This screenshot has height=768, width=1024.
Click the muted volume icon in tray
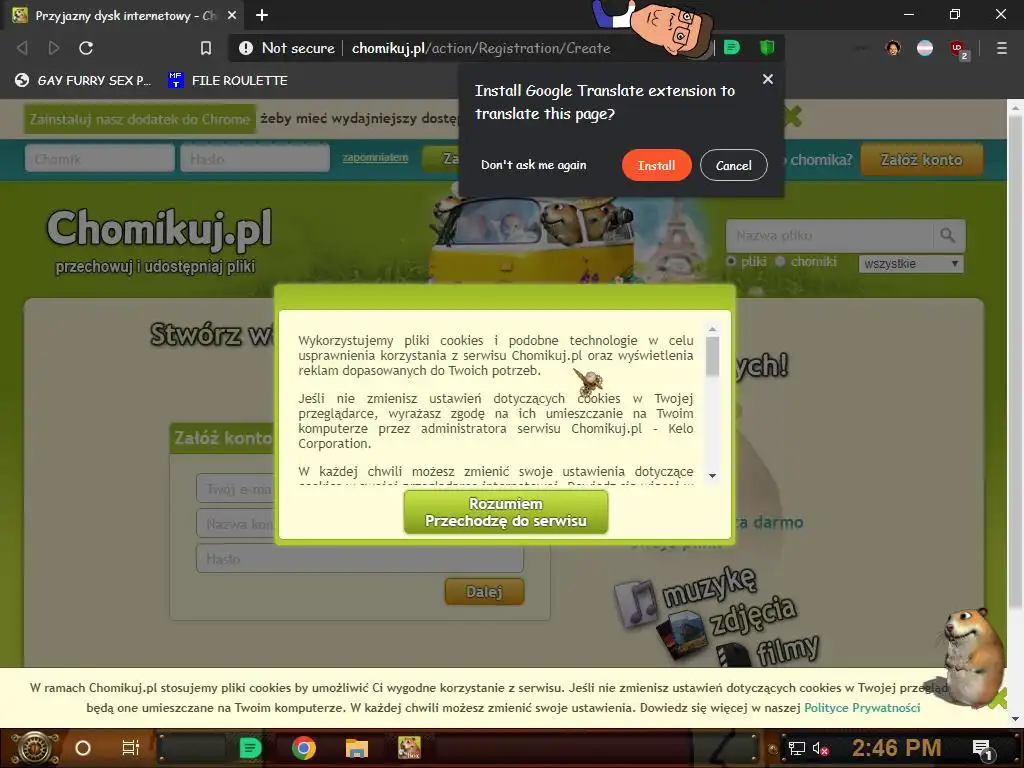click(820, 748)
